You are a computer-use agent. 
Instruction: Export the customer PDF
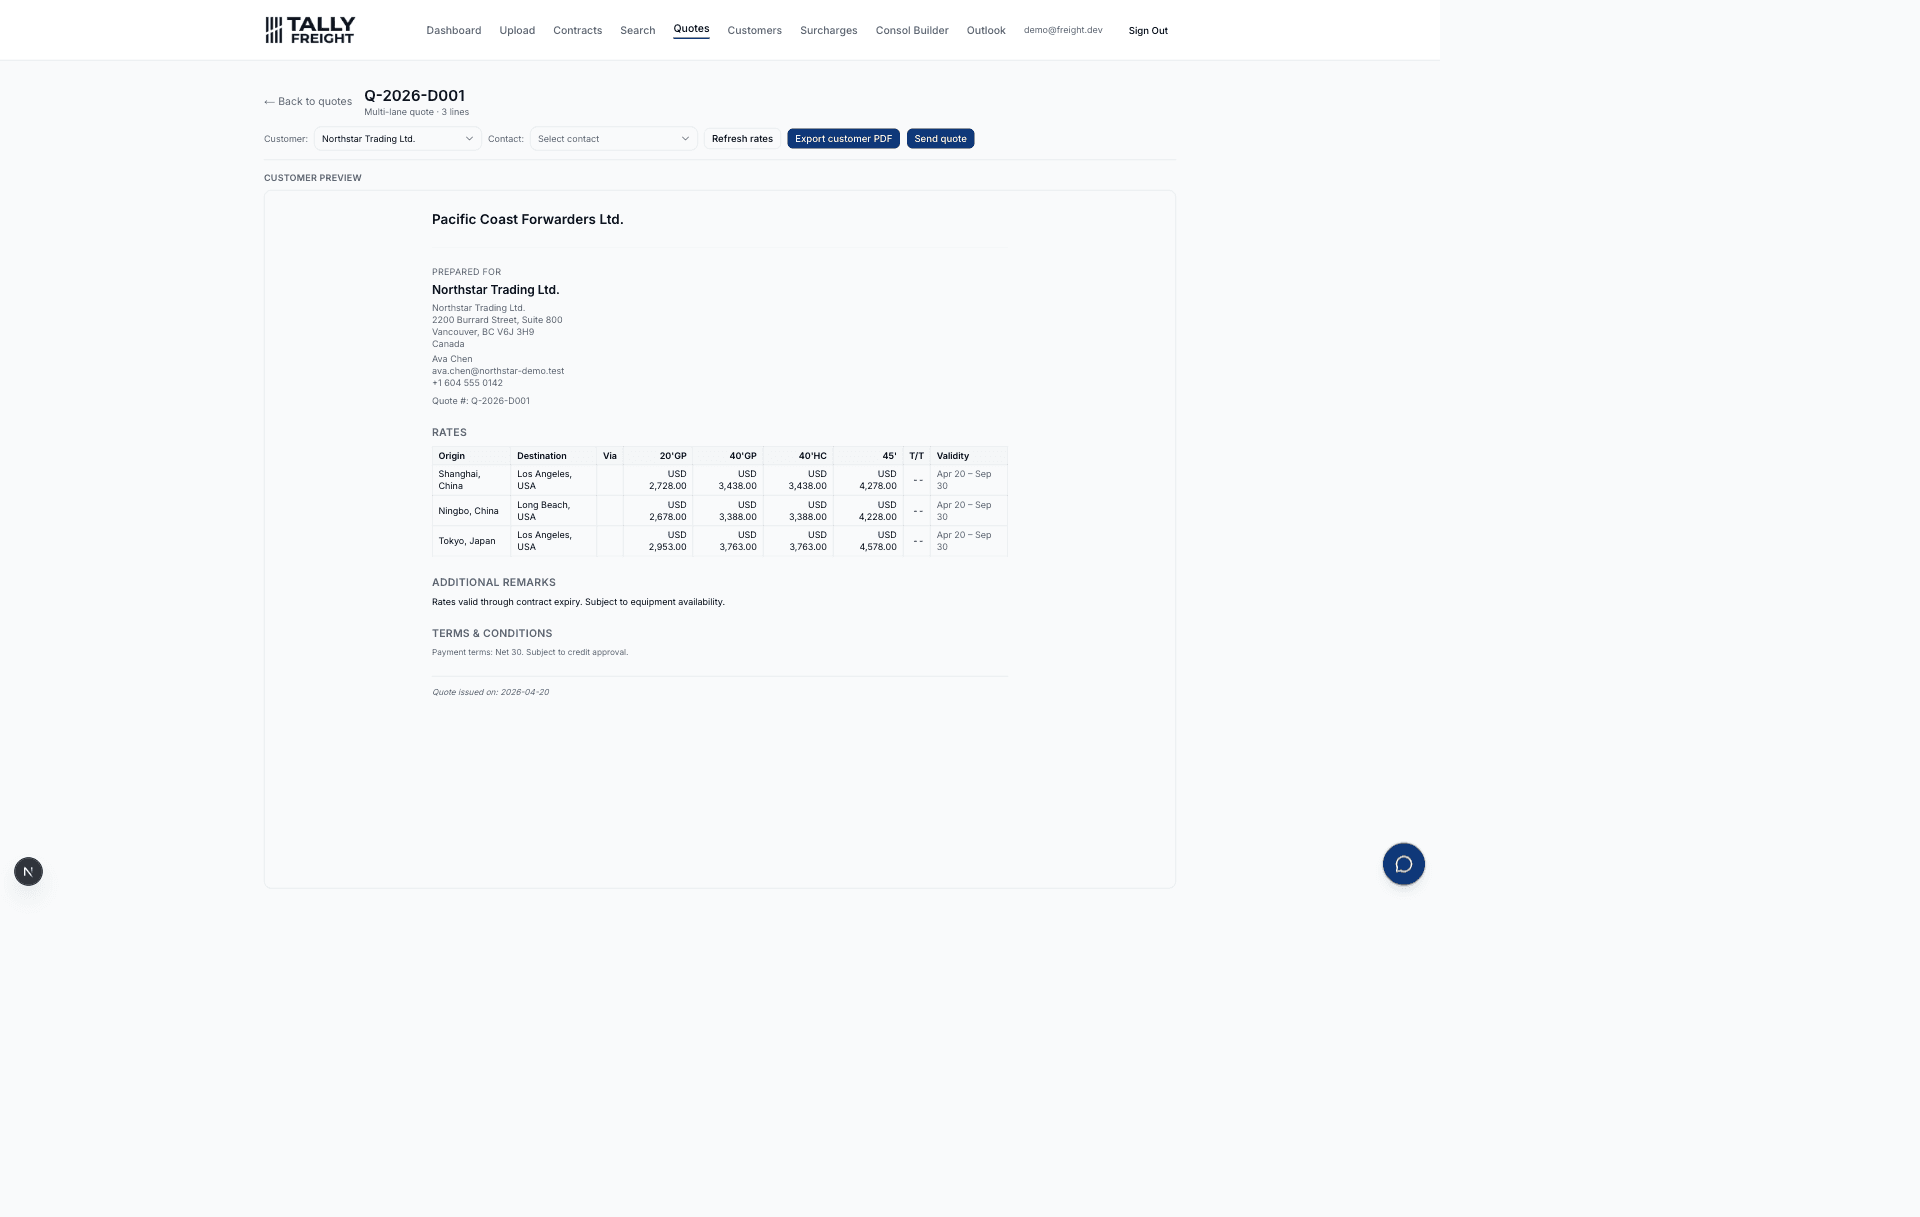click(843, 139)
